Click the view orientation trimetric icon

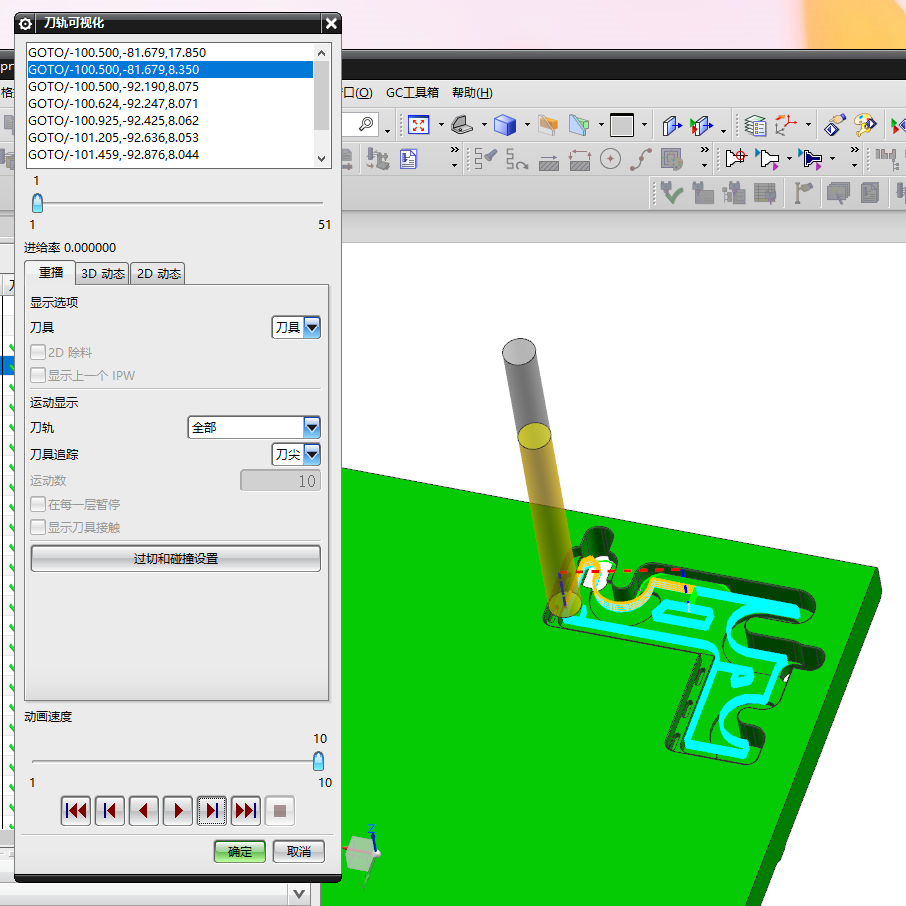click(x=462, y=125)
